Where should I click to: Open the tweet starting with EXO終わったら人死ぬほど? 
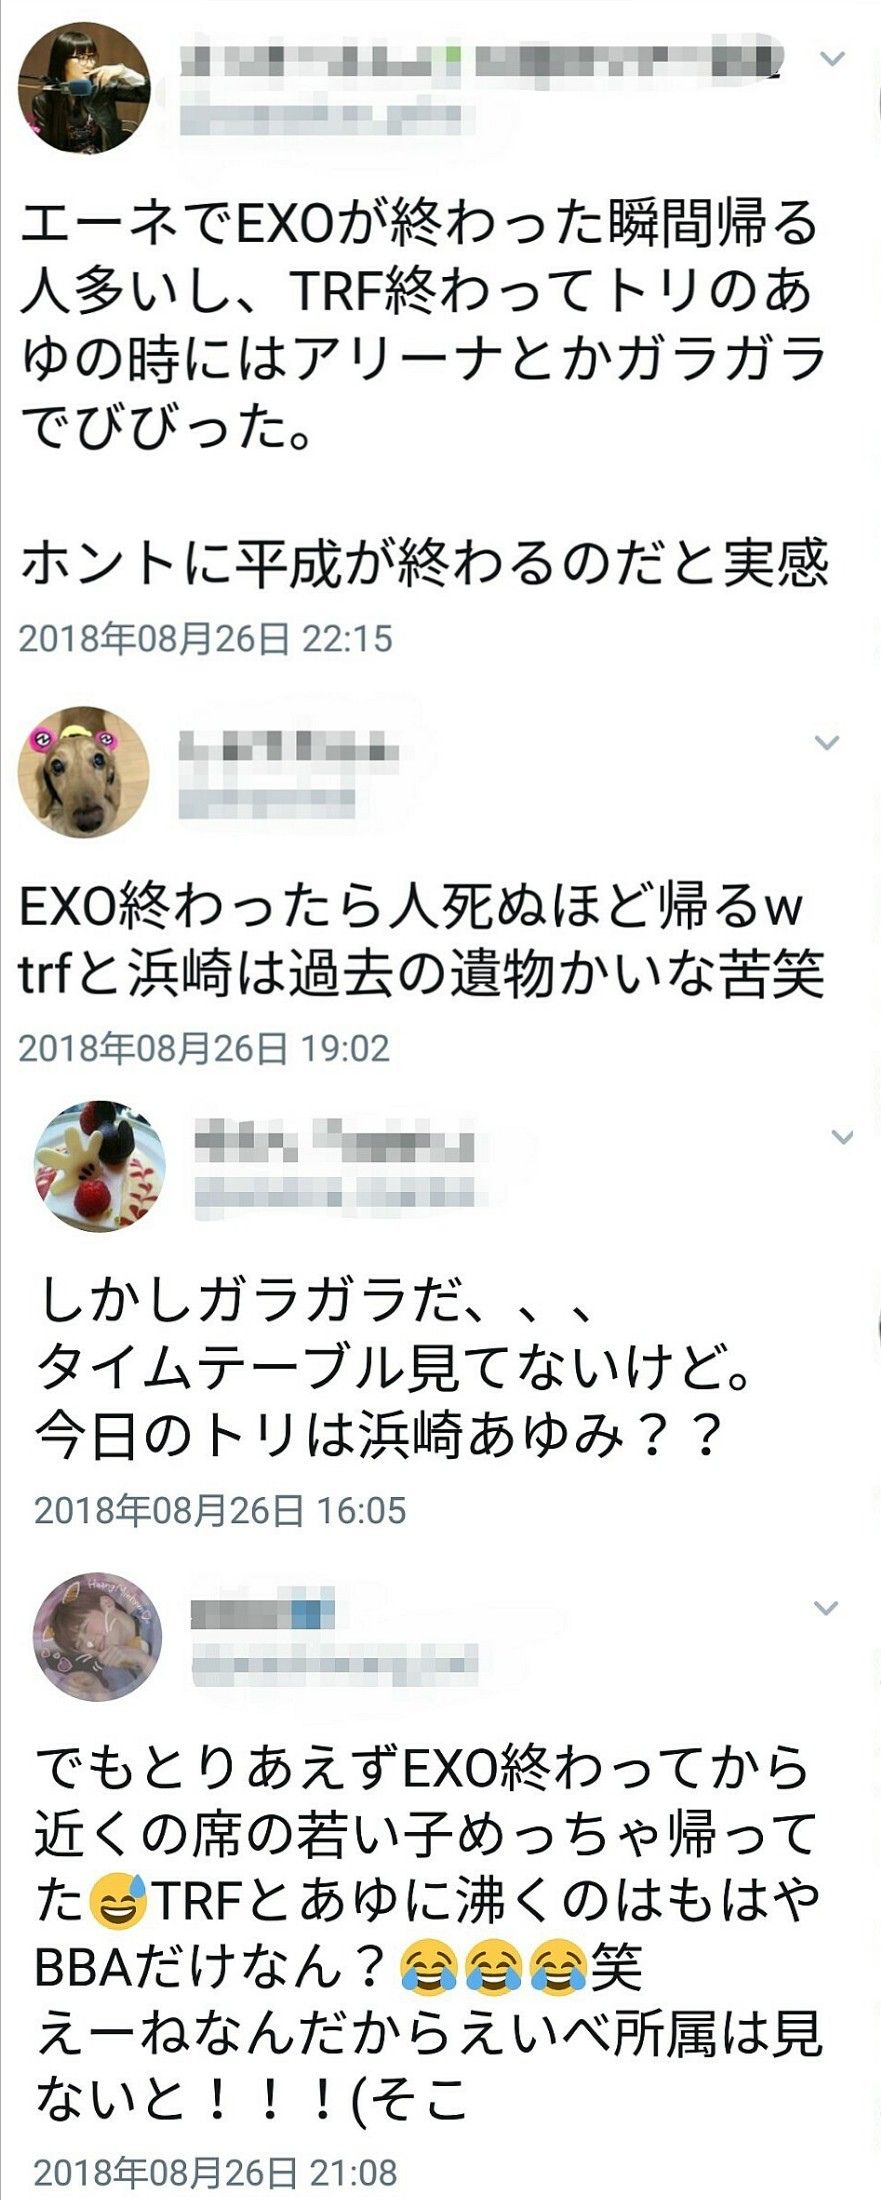[x=421, y=940]
